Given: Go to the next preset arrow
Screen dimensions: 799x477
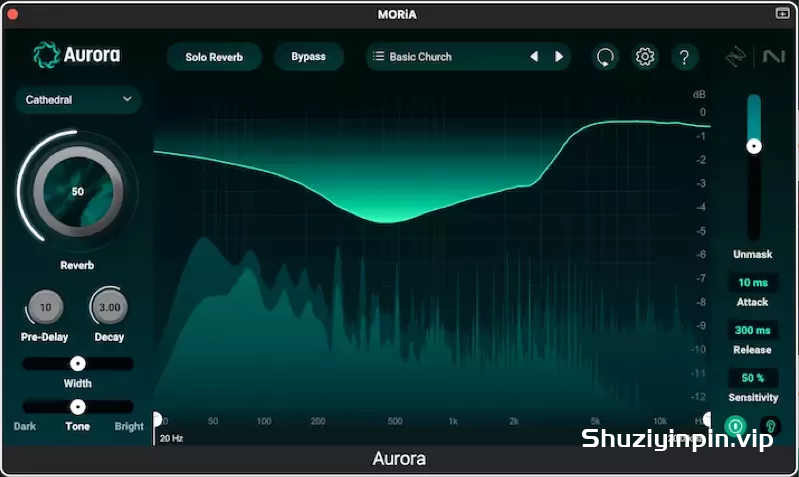Looking at the screenshot, I should pyautogui.click(x=558, y=57).
